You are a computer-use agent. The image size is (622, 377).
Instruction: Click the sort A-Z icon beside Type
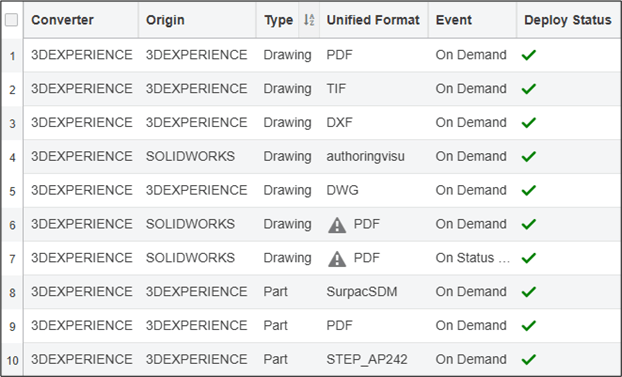[x=309, y=20]
